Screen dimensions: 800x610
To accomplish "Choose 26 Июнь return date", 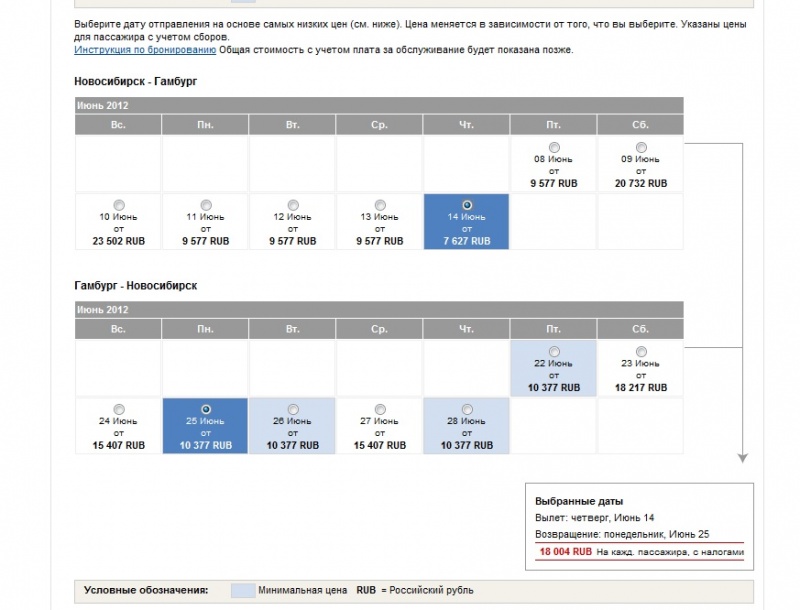I will click(x=293, y=409).
